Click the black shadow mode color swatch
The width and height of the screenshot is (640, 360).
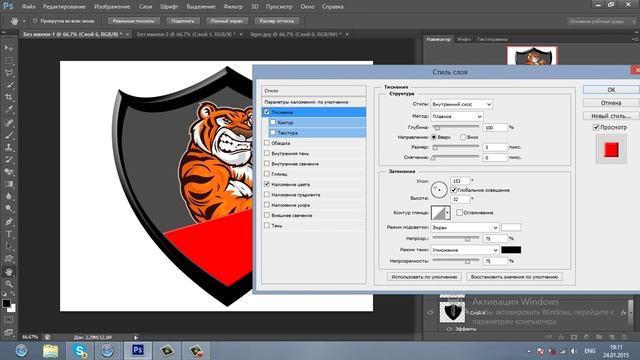(x=511, y=250)
